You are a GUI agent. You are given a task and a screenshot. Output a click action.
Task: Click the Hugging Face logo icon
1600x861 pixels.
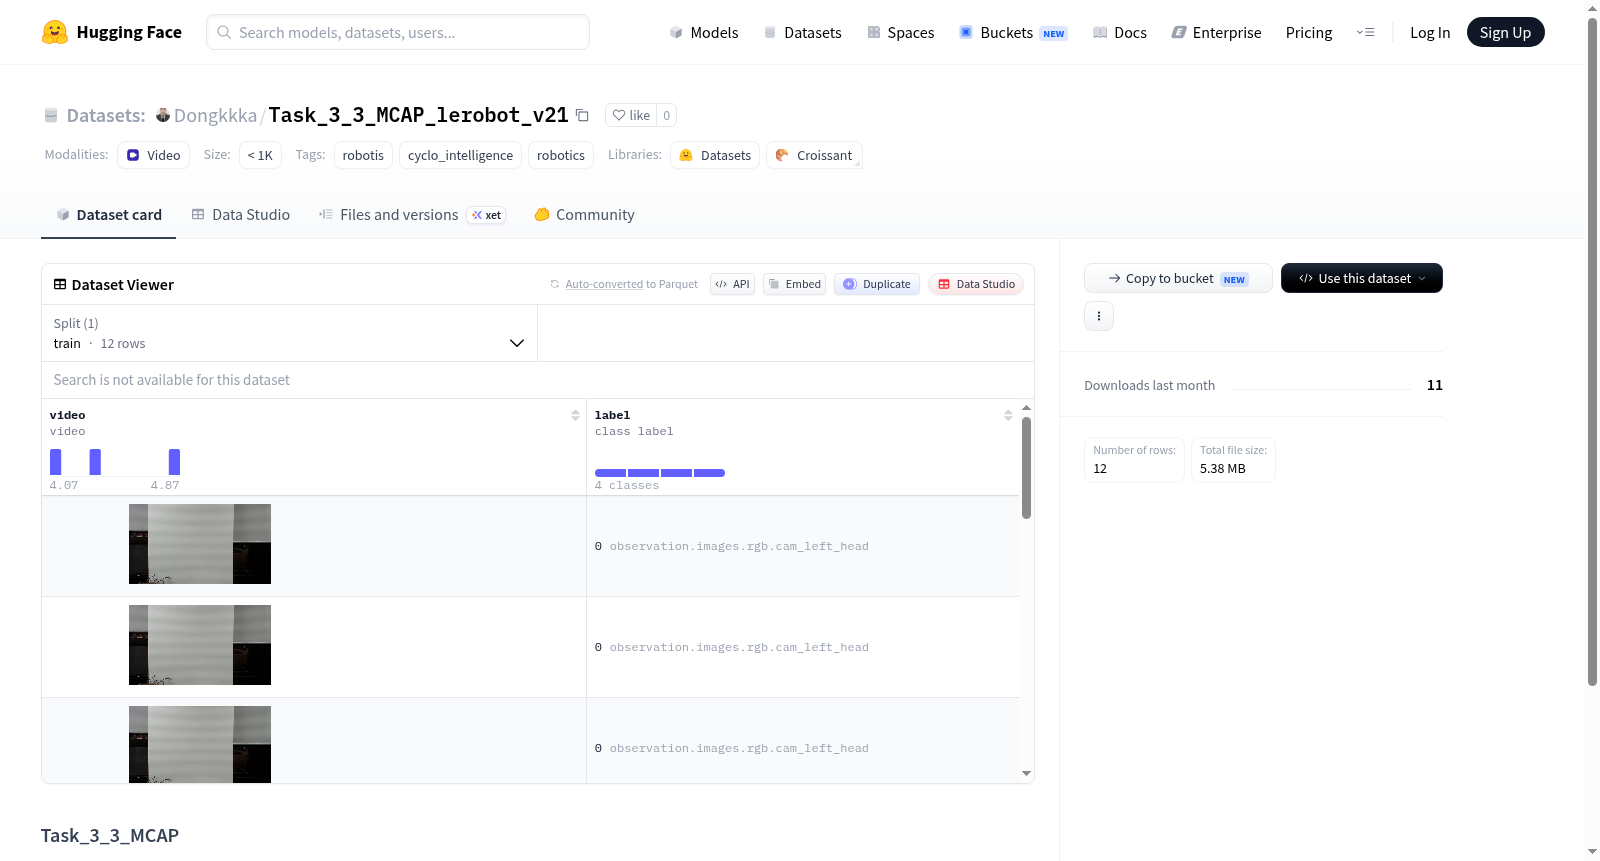tap(55, 32)
